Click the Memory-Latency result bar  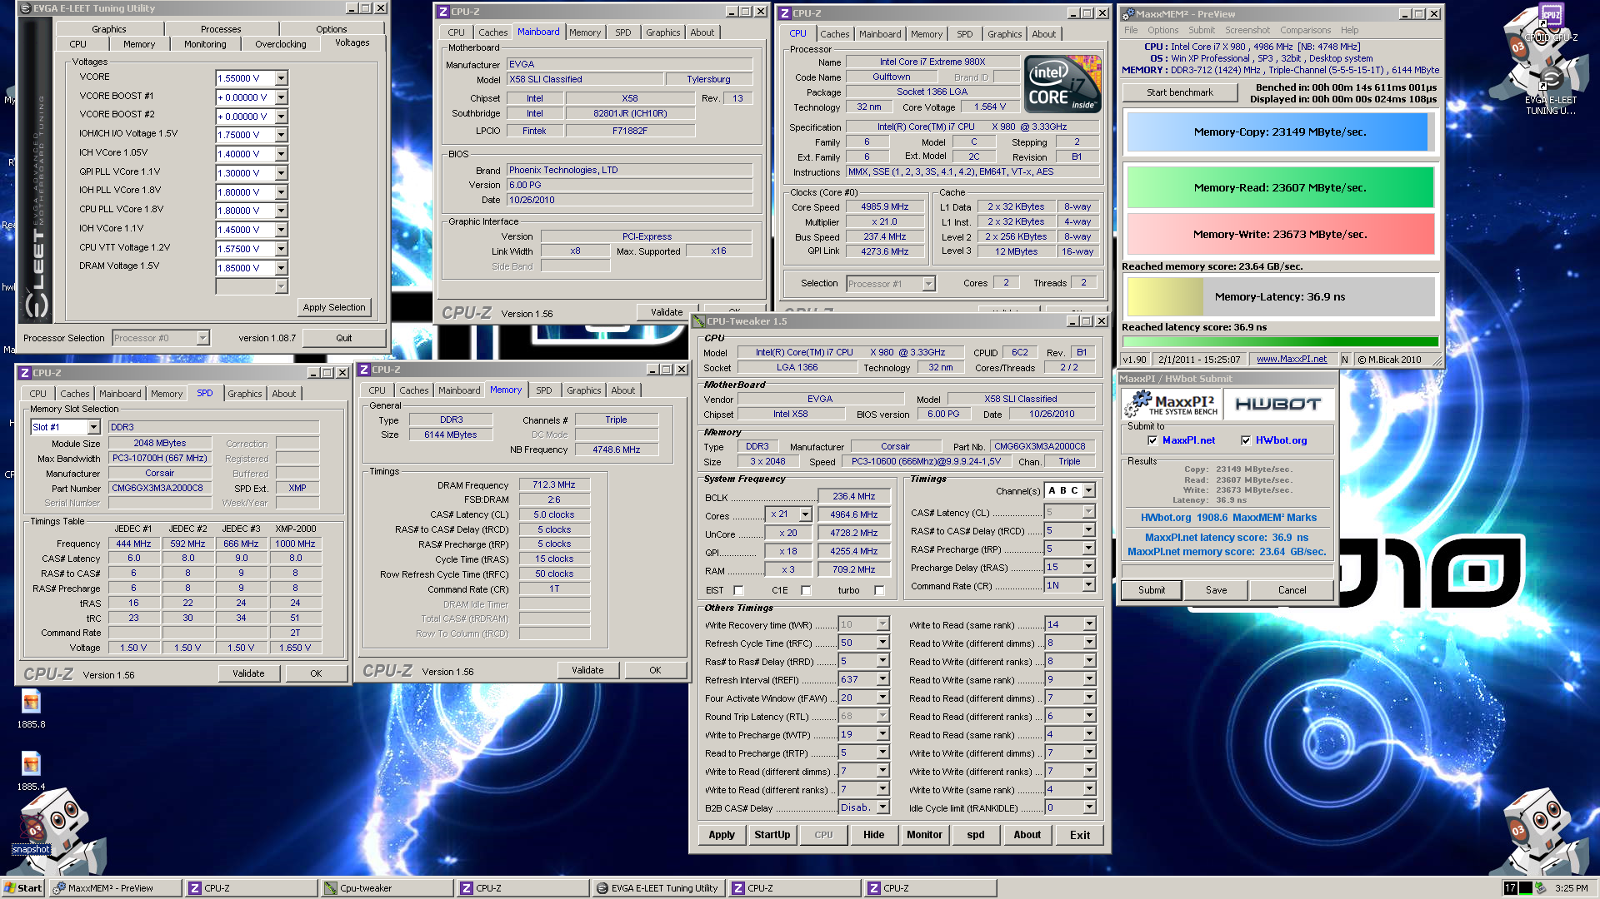pos(1279,297)
